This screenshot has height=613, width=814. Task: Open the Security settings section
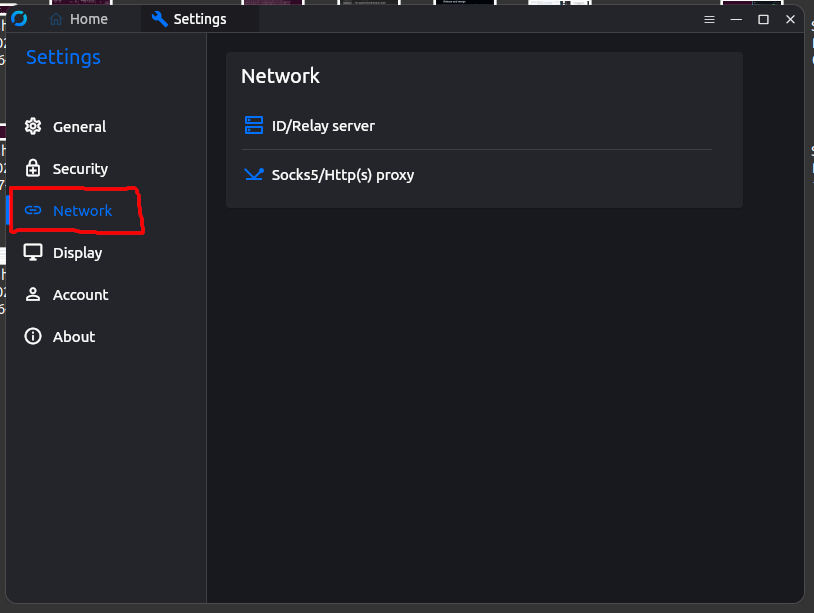pos(80,169)
